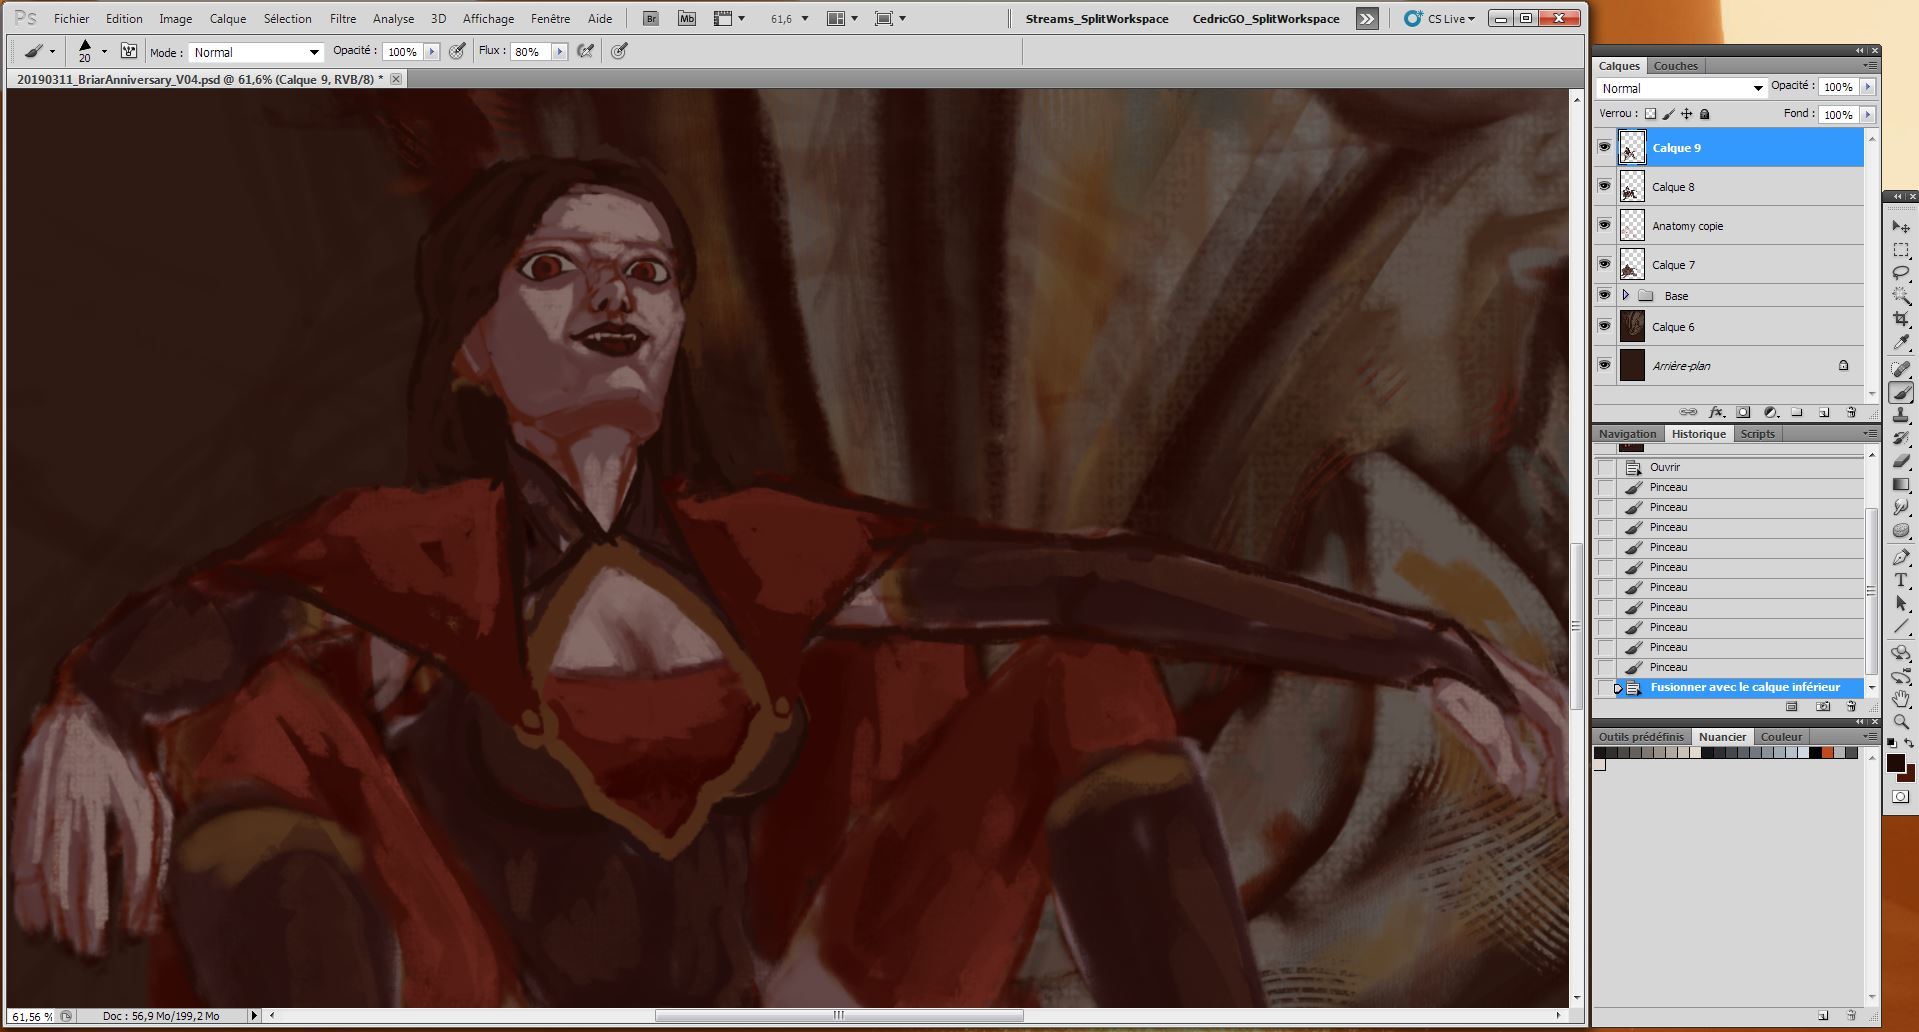Pick the Clone Stamp tool
Image resolution: width=1919 pixels, height=1032 pixels.
click(x=1901, y=414)
